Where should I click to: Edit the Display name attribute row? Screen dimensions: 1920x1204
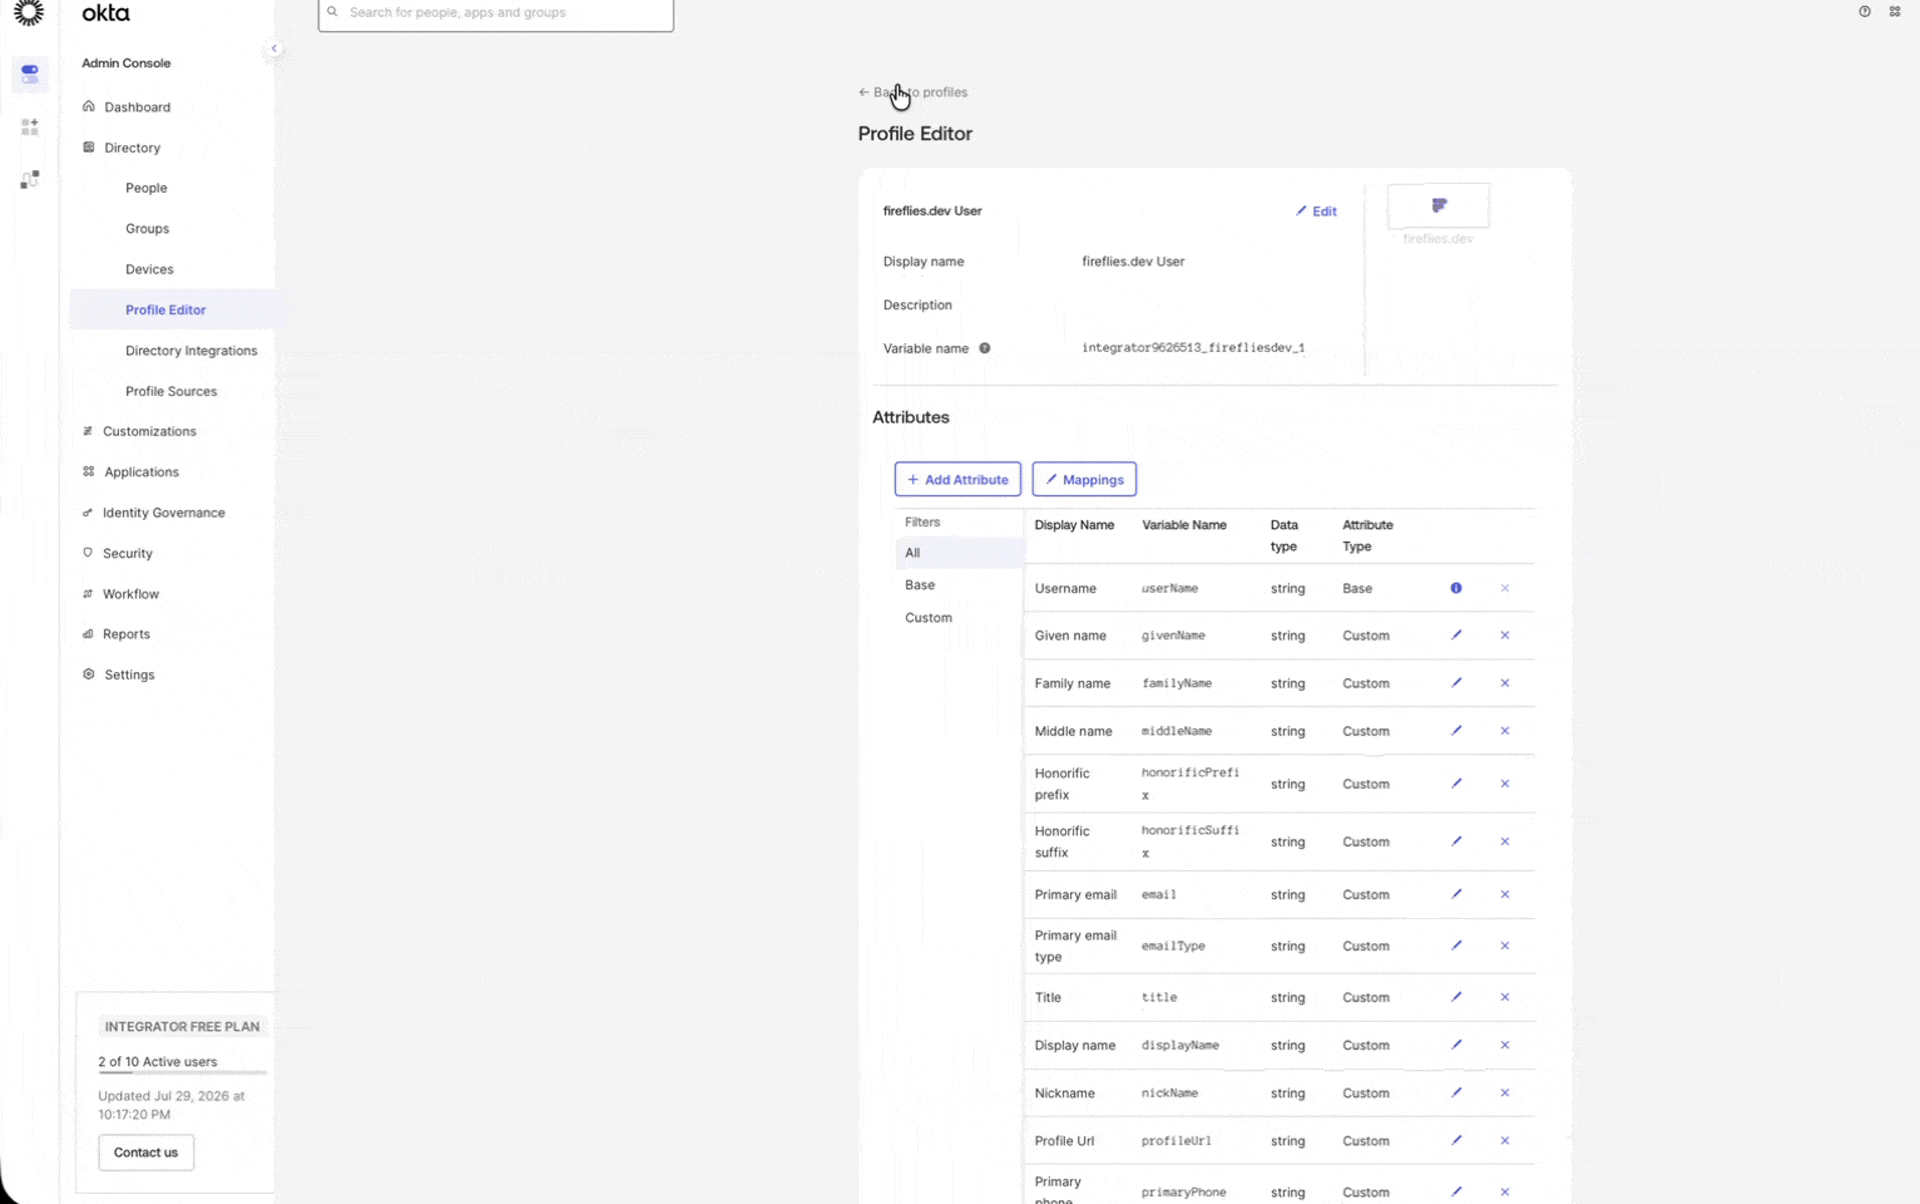[1457, 1045]
